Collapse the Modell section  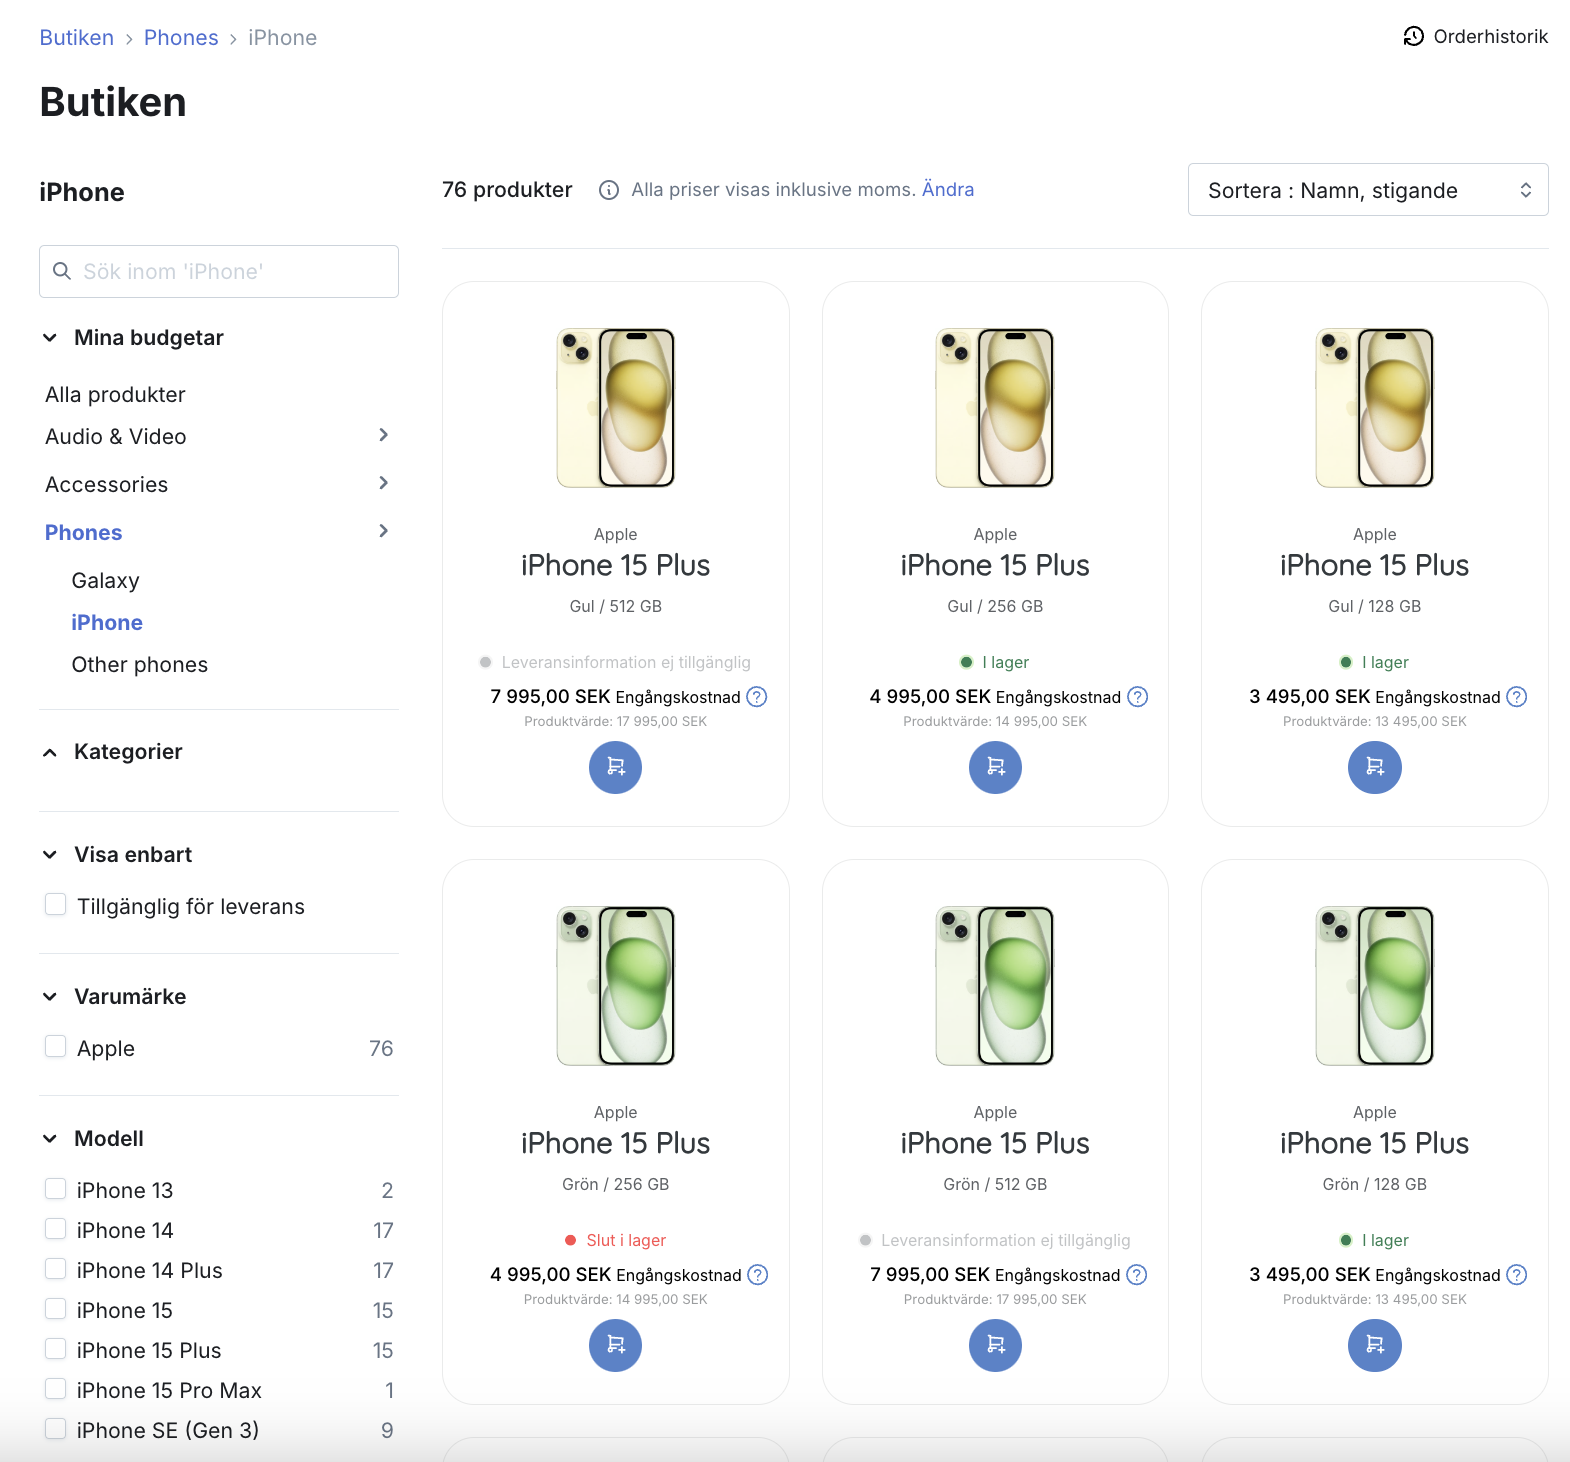point(50,1139)
